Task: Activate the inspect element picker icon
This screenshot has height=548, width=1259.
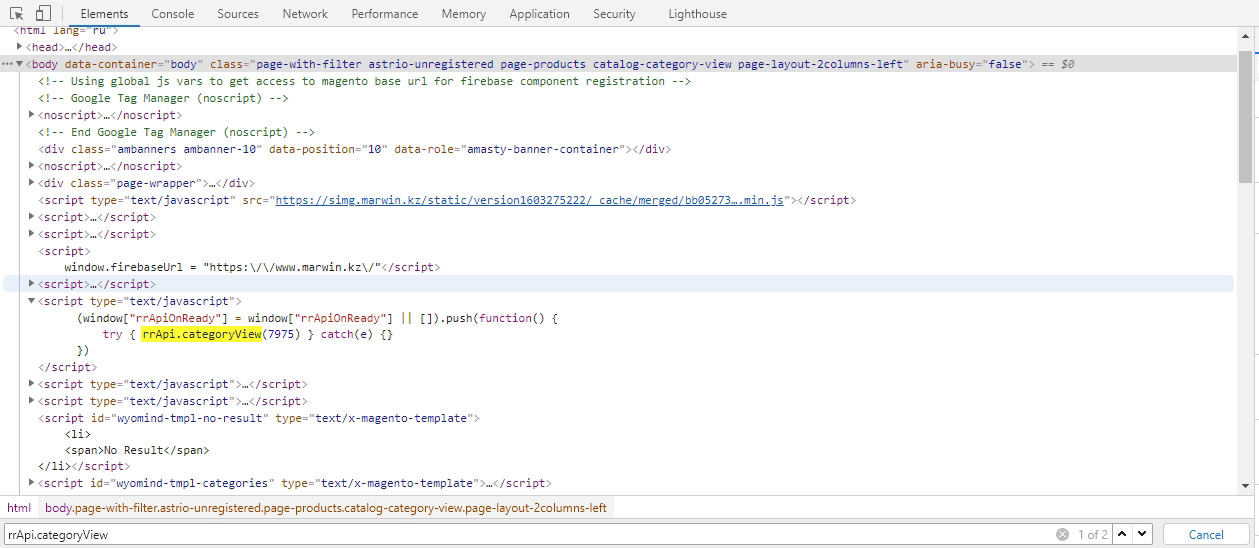Action: point(17,14)
